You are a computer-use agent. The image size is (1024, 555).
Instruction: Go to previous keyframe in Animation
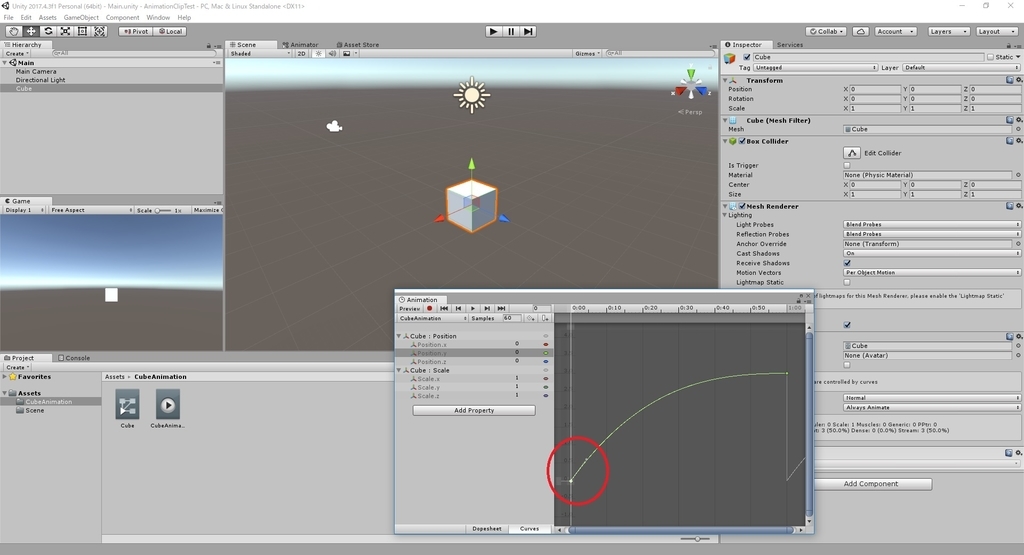458,308
